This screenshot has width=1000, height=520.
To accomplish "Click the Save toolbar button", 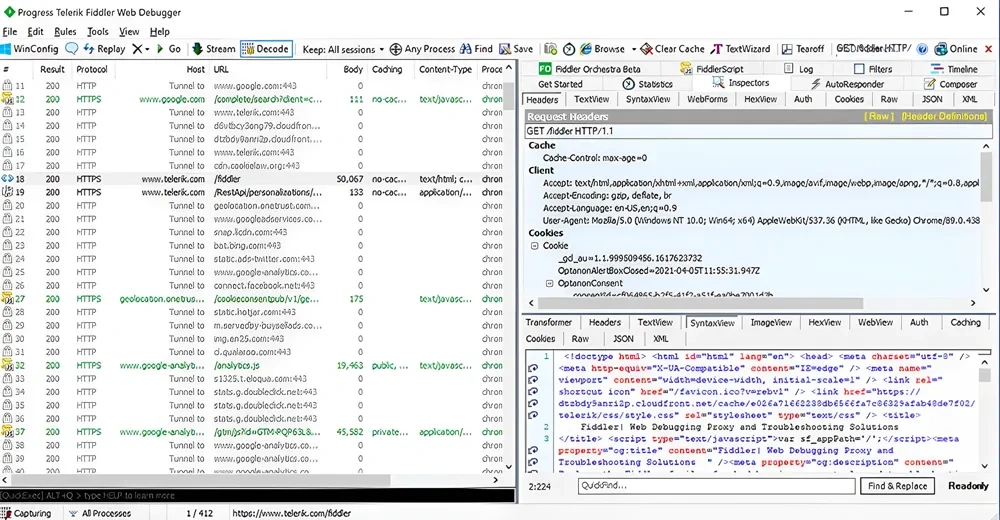I will (516, 48).
